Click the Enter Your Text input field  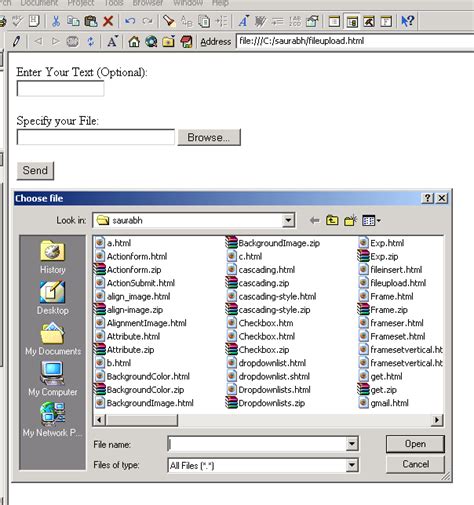pyautogui.click(x=60, y=89)
